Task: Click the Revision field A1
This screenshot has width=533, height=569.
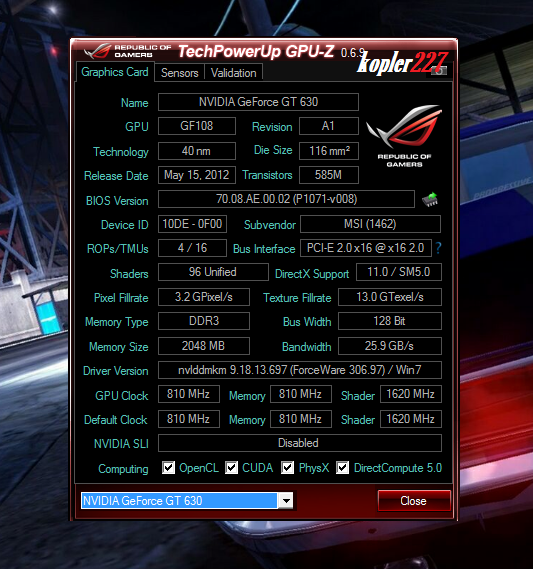Action: pos(329,126)
